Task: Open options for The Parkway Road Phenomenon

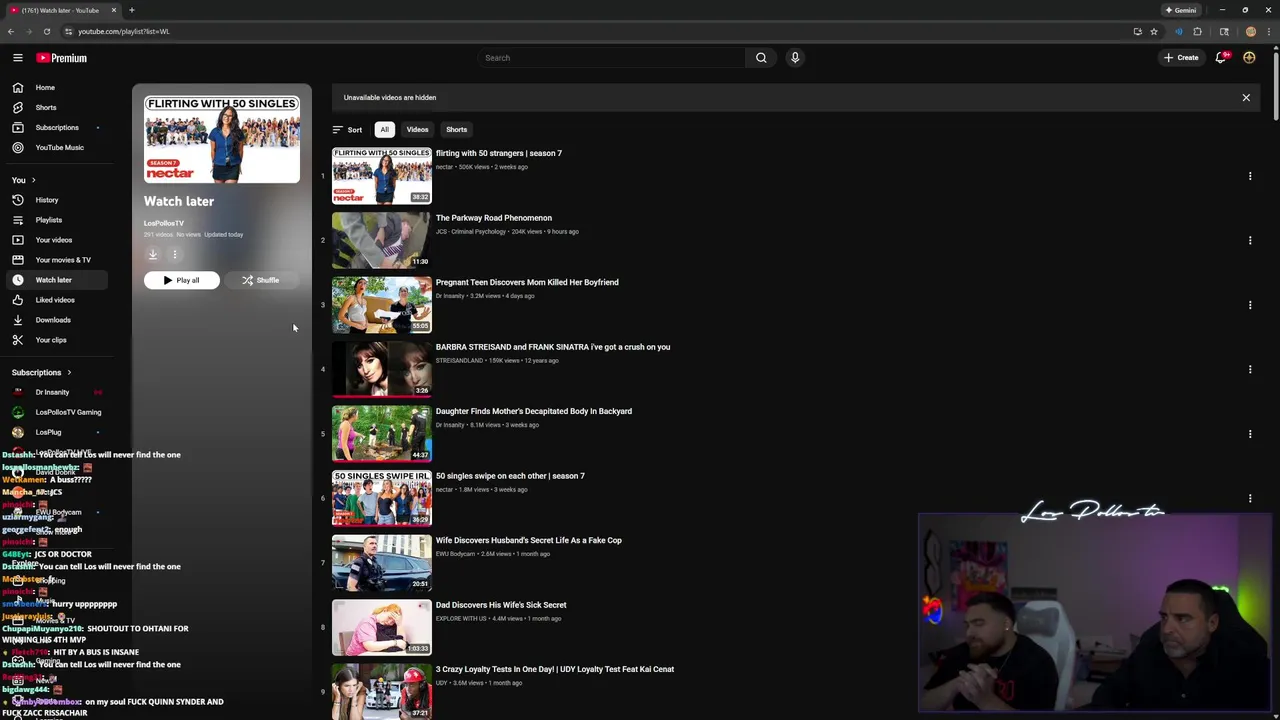Action: pos(1249,240)
